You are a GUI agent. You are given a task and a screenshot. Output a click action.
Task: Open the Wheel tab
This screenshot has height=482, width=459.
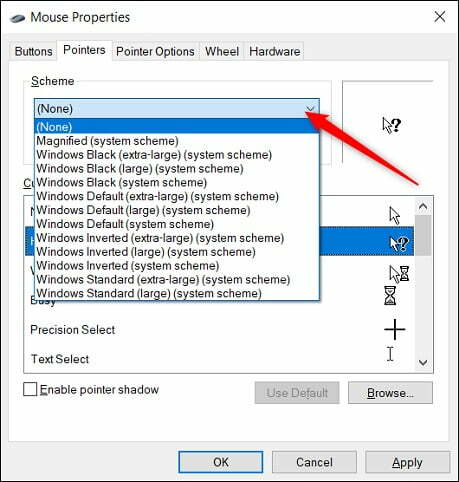222,51
